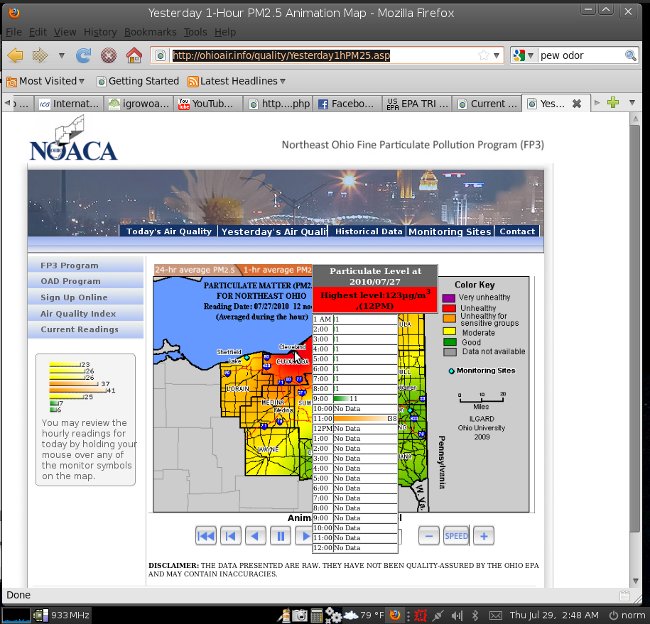The height and width of the screenshot is (624, 650).
Task: Select OAD Program in the sidebar
Action: (x=86, y=281)
